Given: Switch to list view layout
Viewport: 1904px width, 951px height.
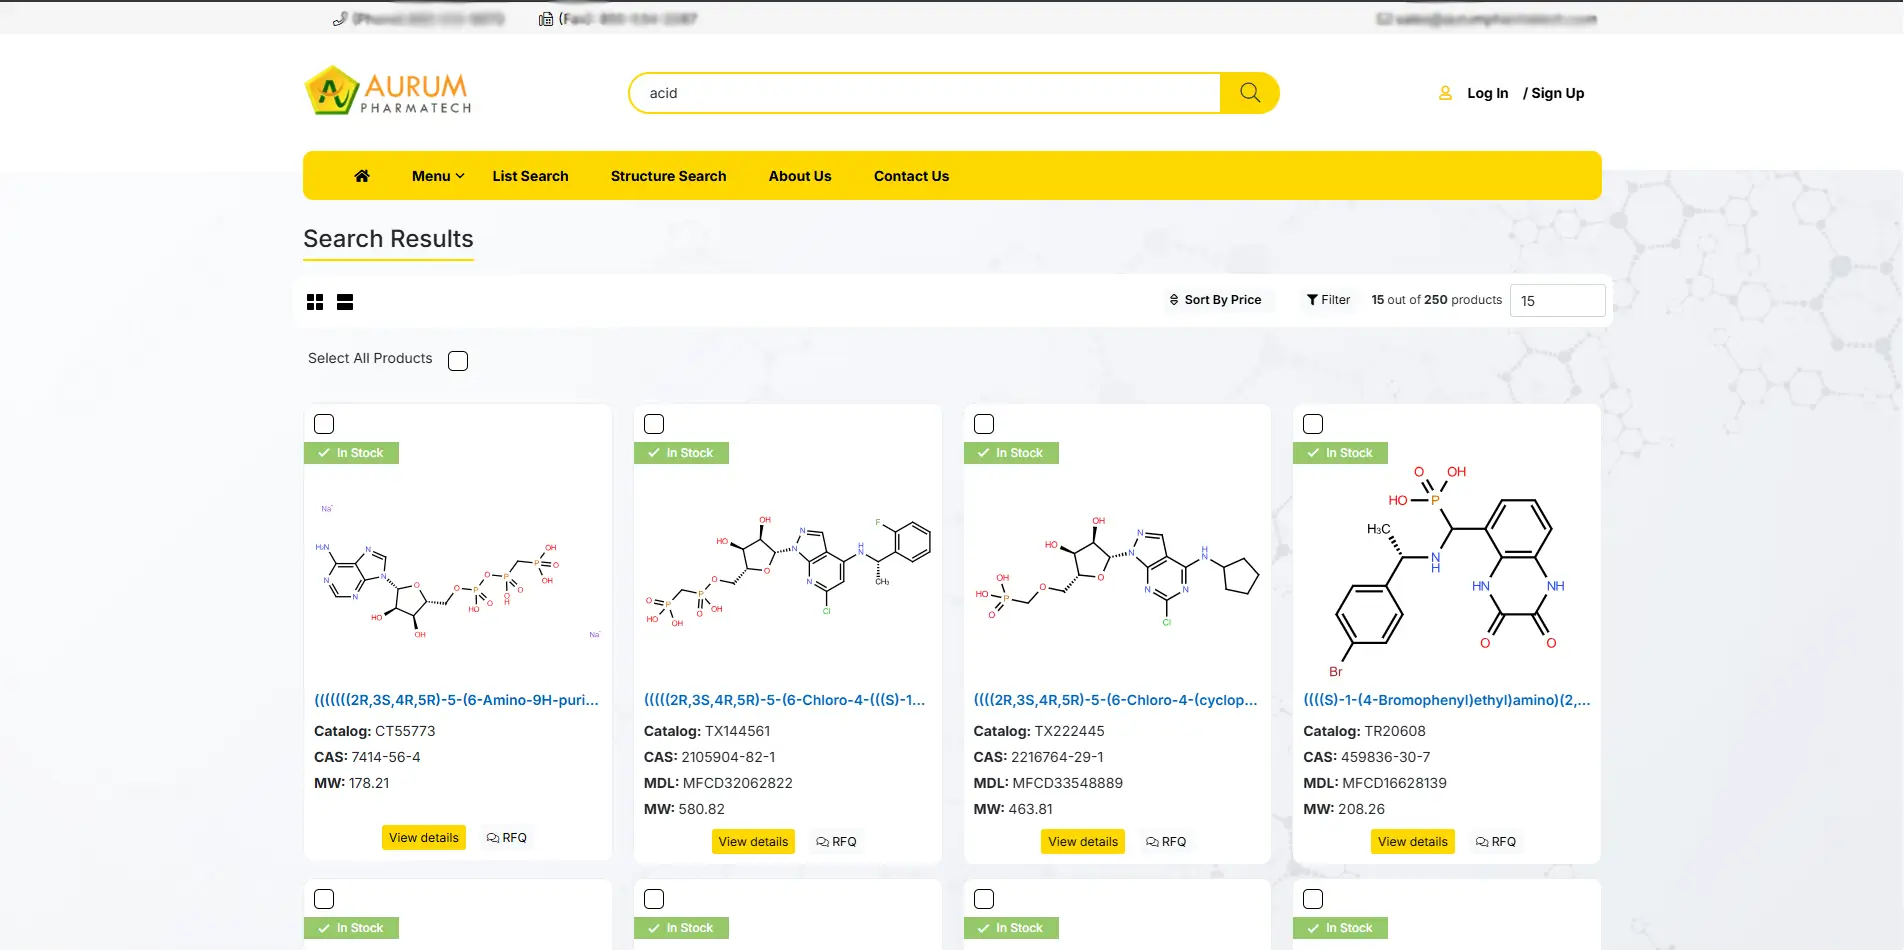Looking at the screenshot, I should (345, 302).
